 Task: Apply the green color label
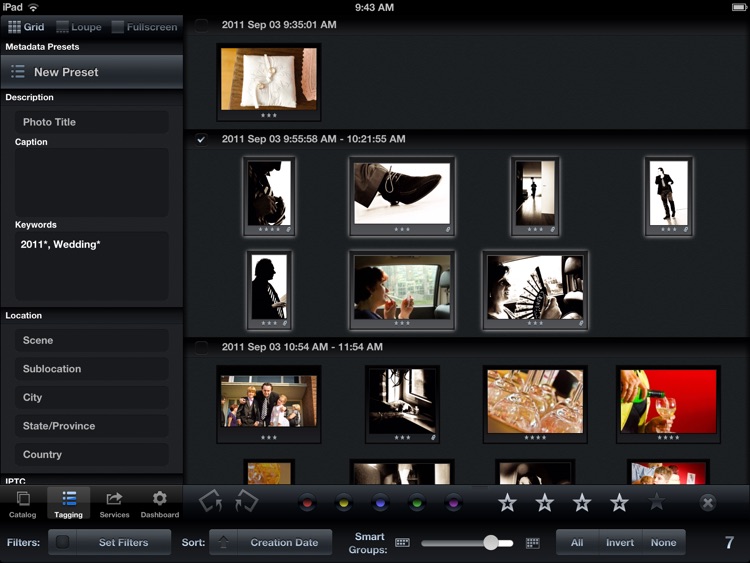pos(417,503)
